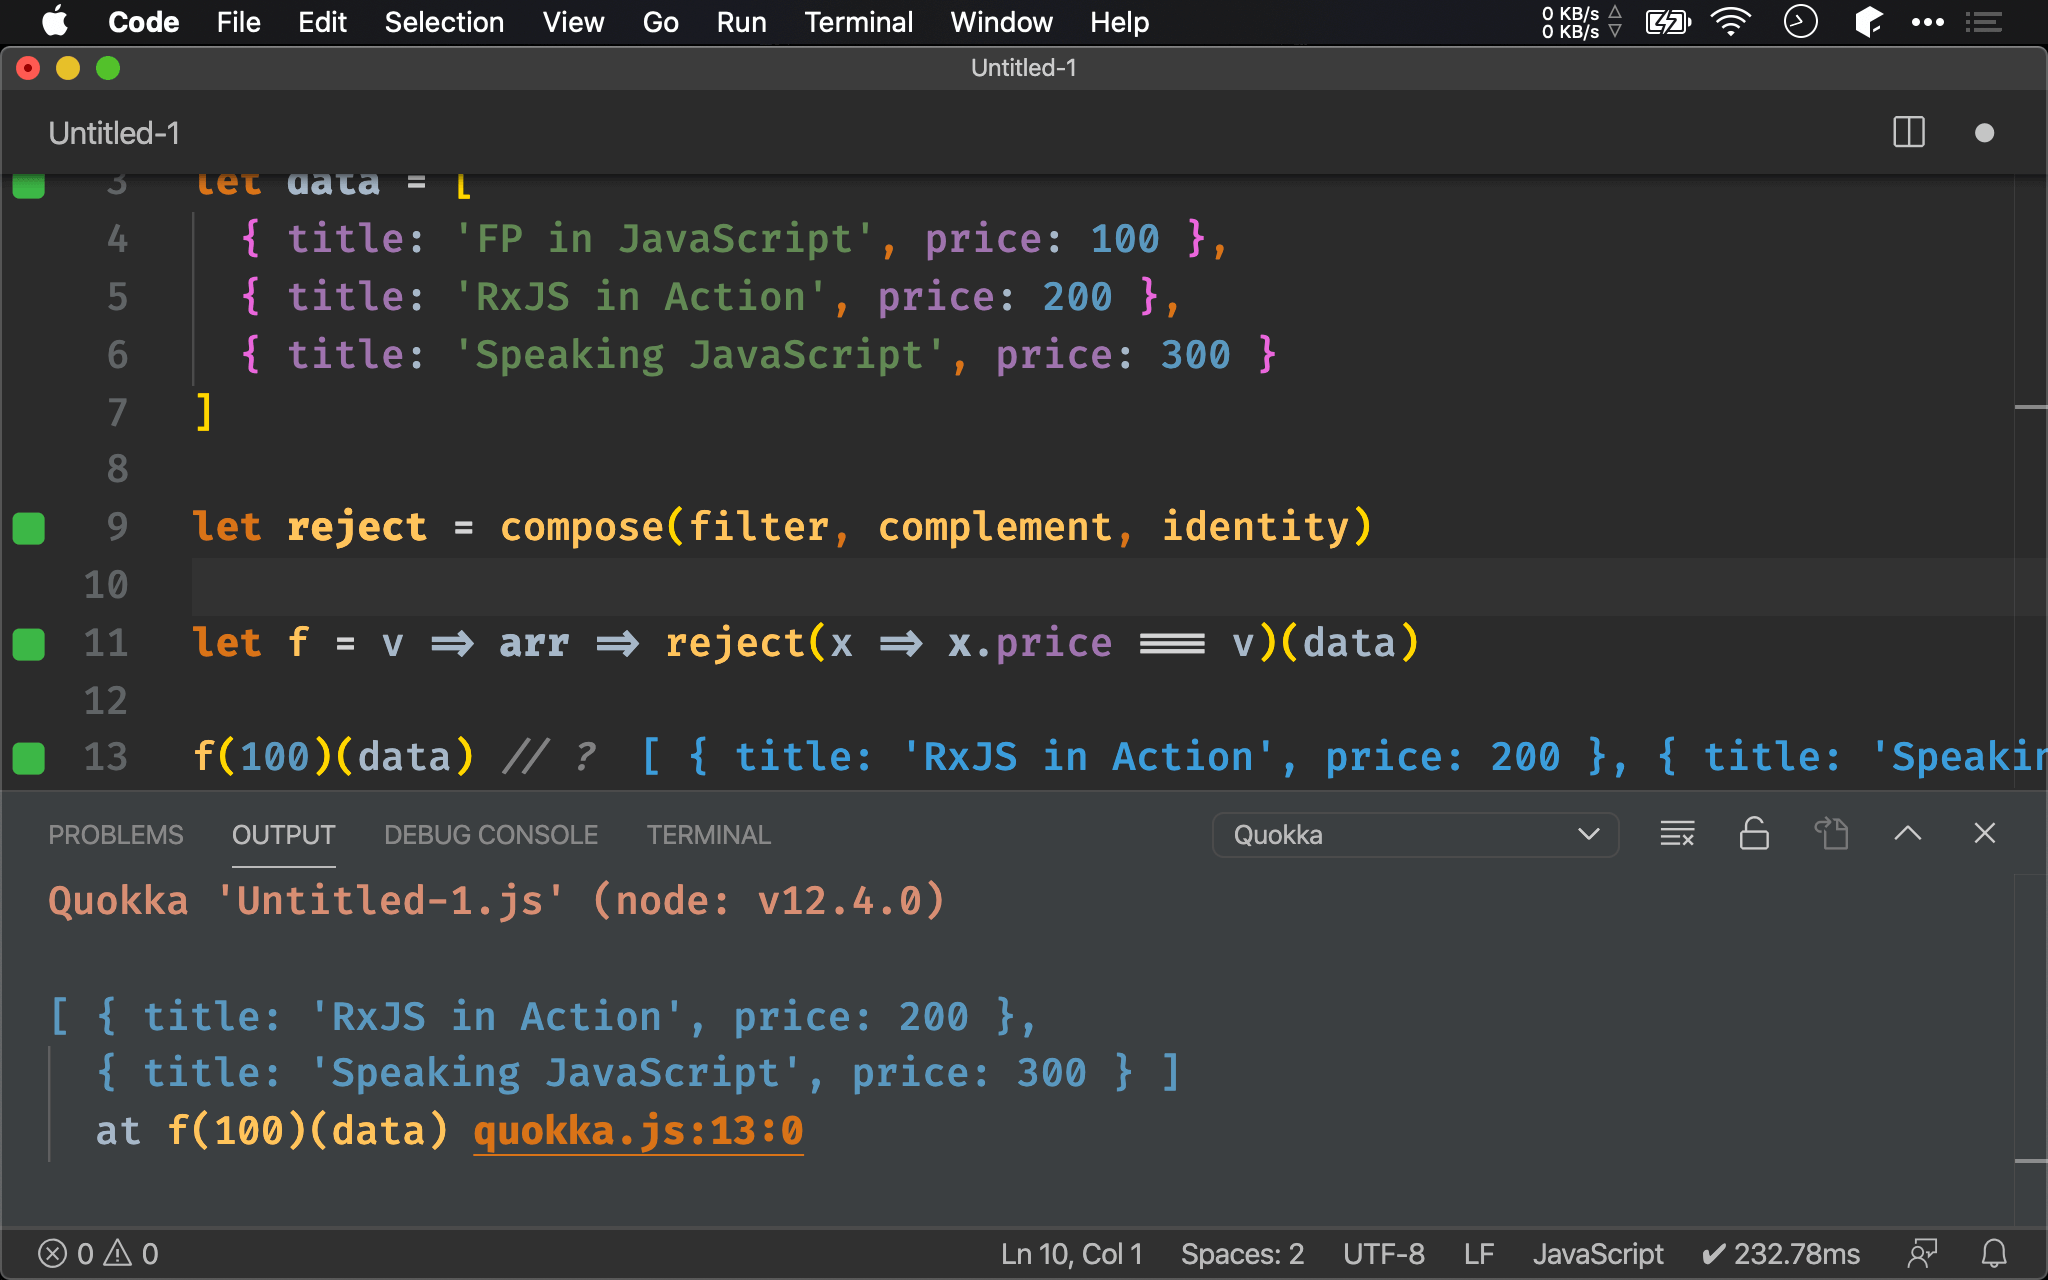Select the PROBLEMS tab in panel
The width and height of the screenshot is (2048, 1280).
(x=116, y=835)
